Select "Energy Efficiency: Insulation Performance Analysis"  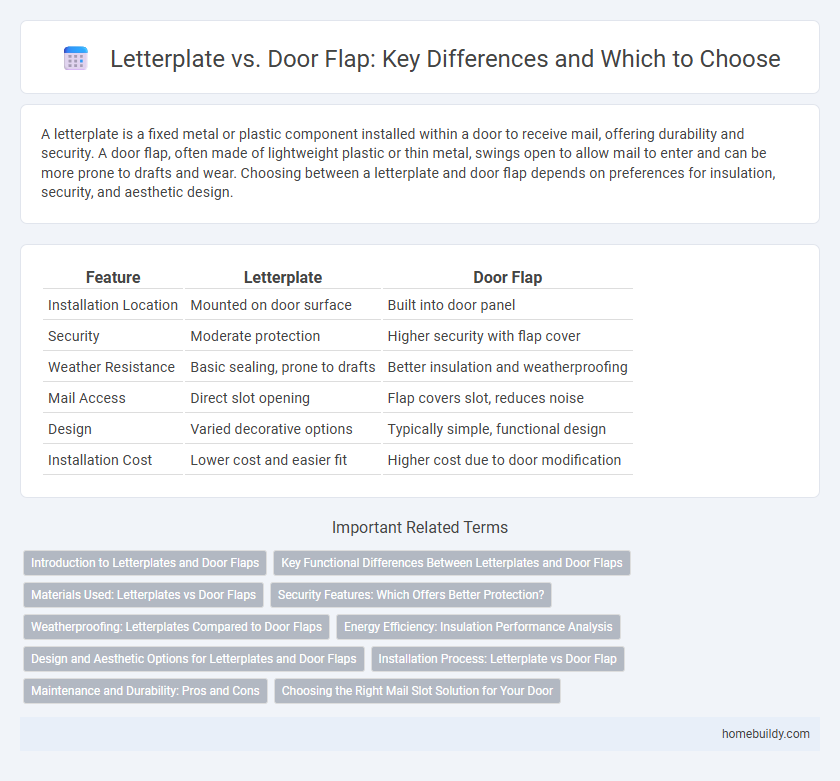(x=478, y=627)
